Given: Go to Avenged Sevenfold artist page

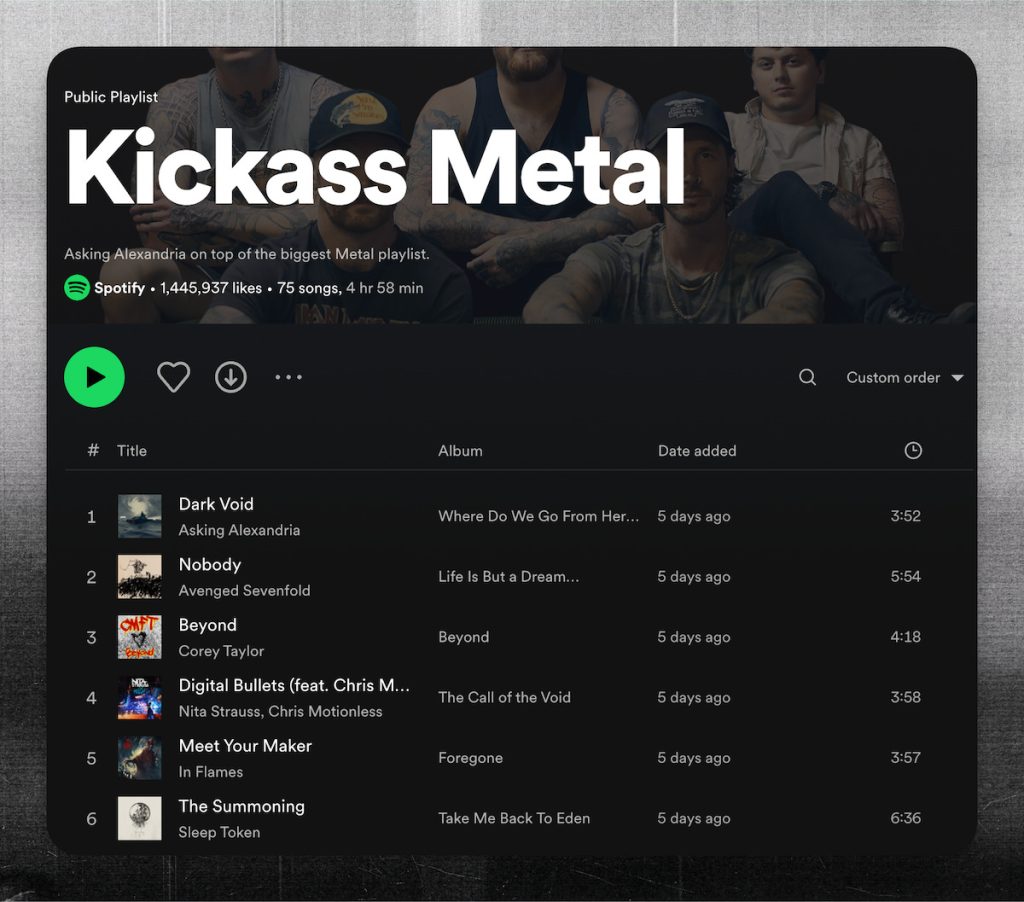Looking at the screenshot, I should (244, 591).
